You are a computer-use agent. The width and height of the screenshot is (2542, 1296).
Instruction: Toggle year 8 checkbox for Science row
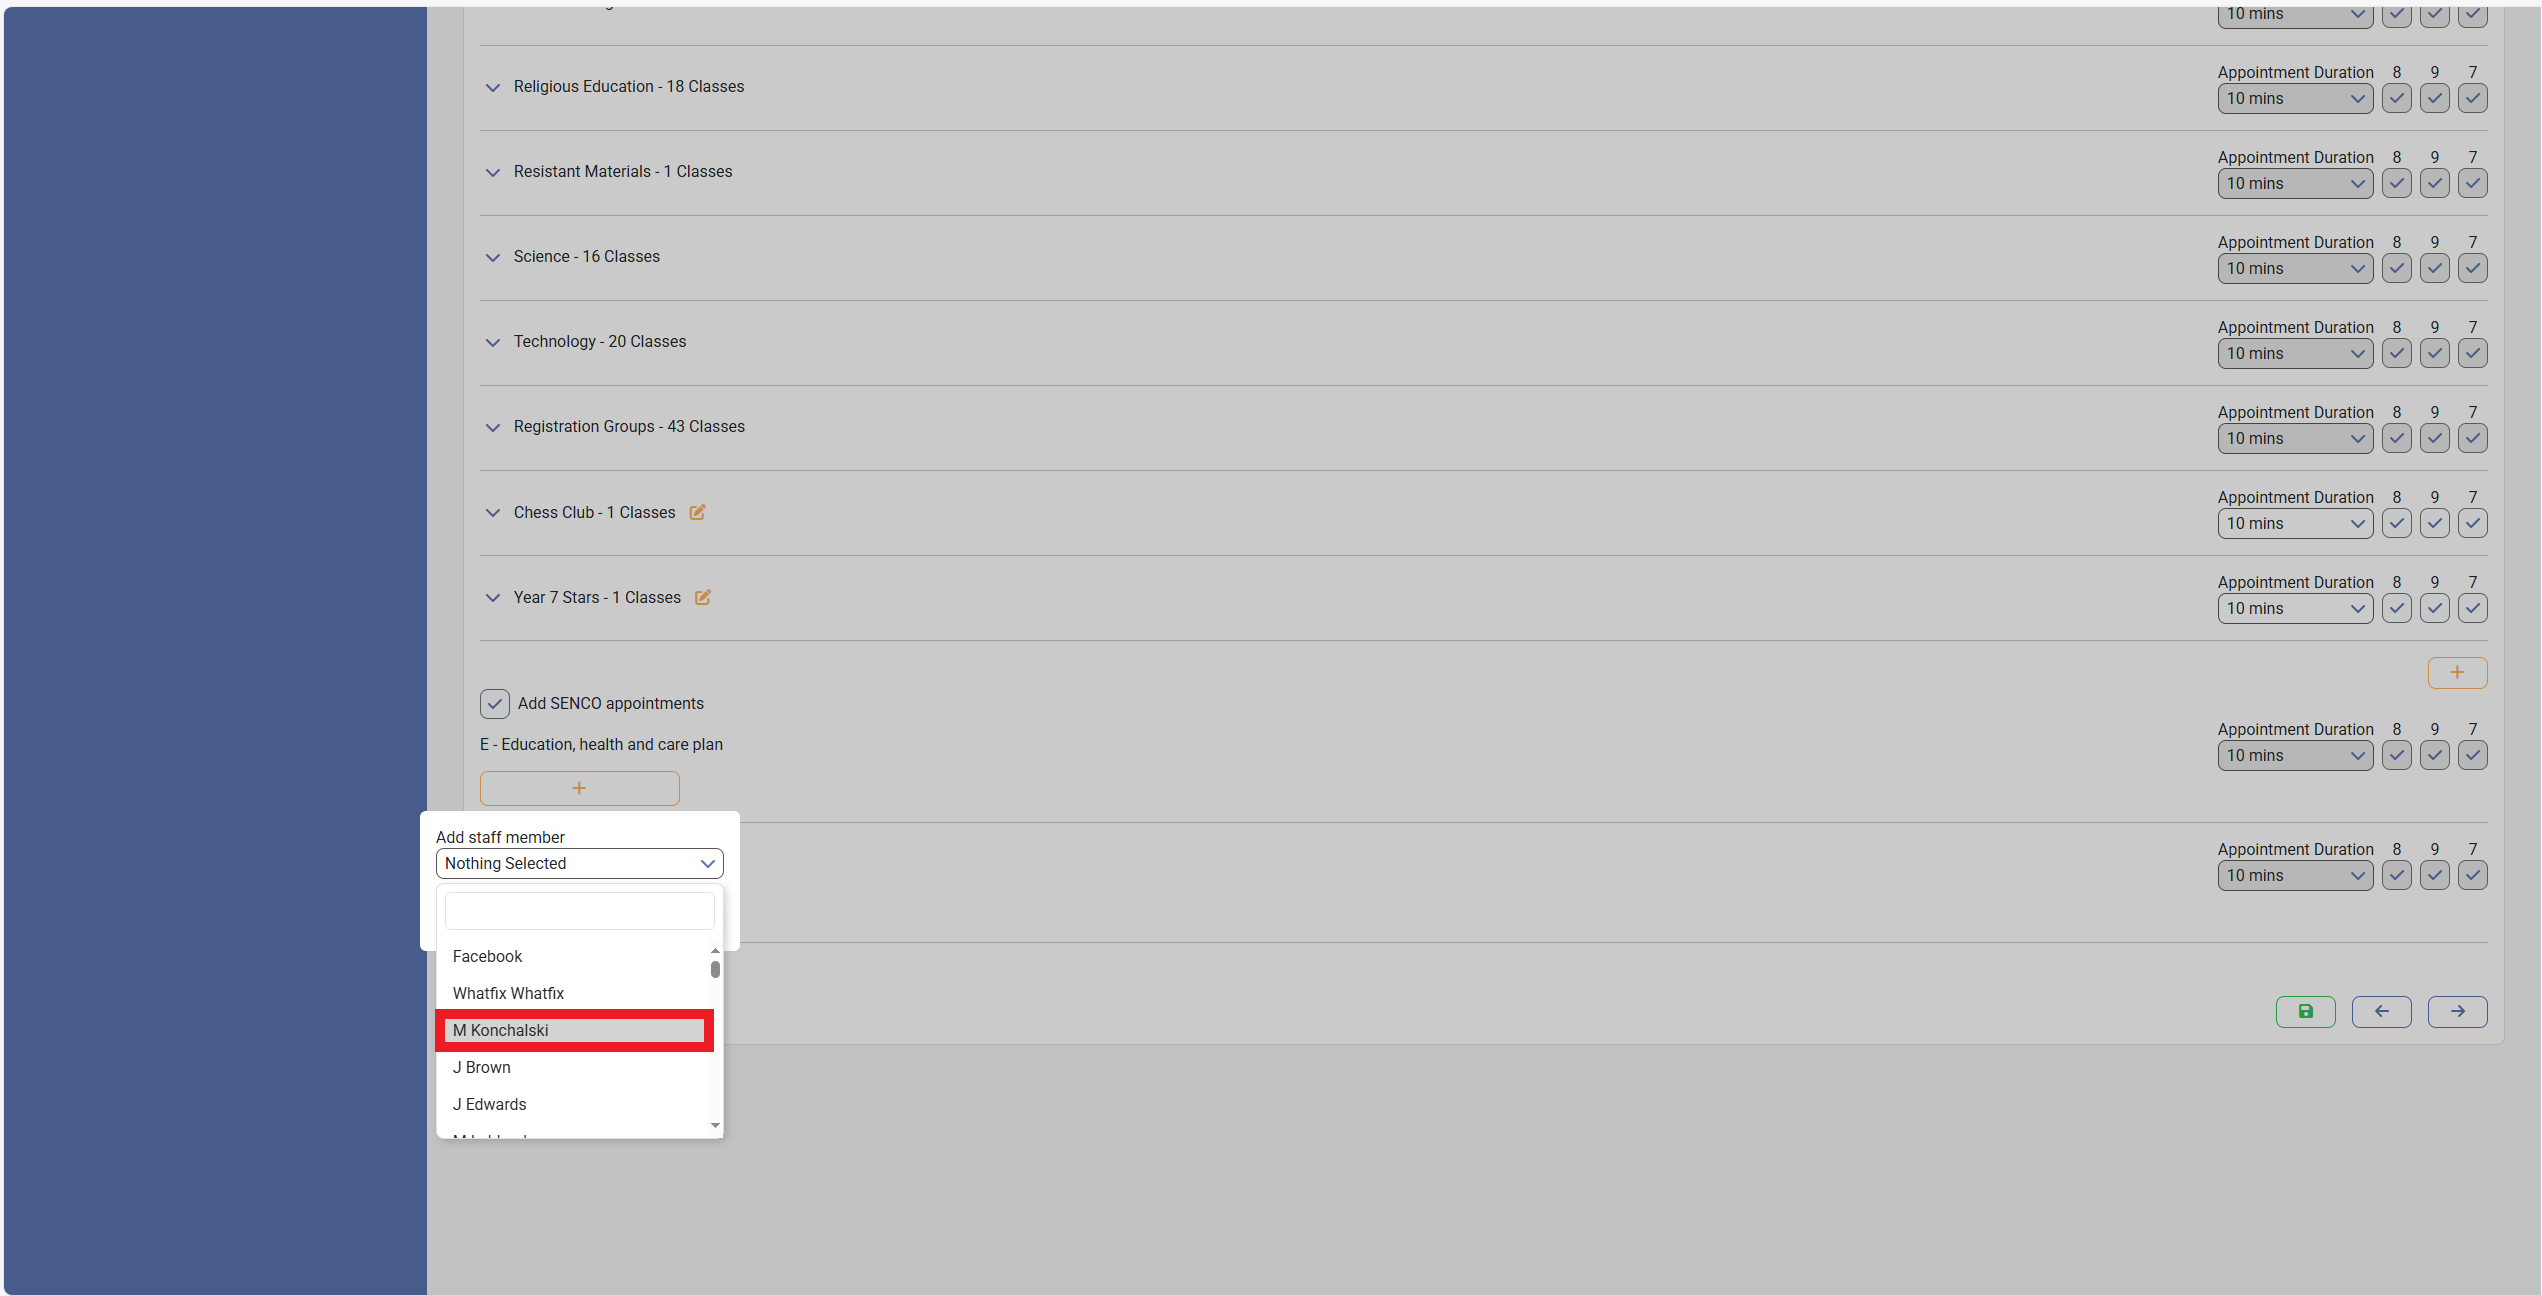(2396, 268)
